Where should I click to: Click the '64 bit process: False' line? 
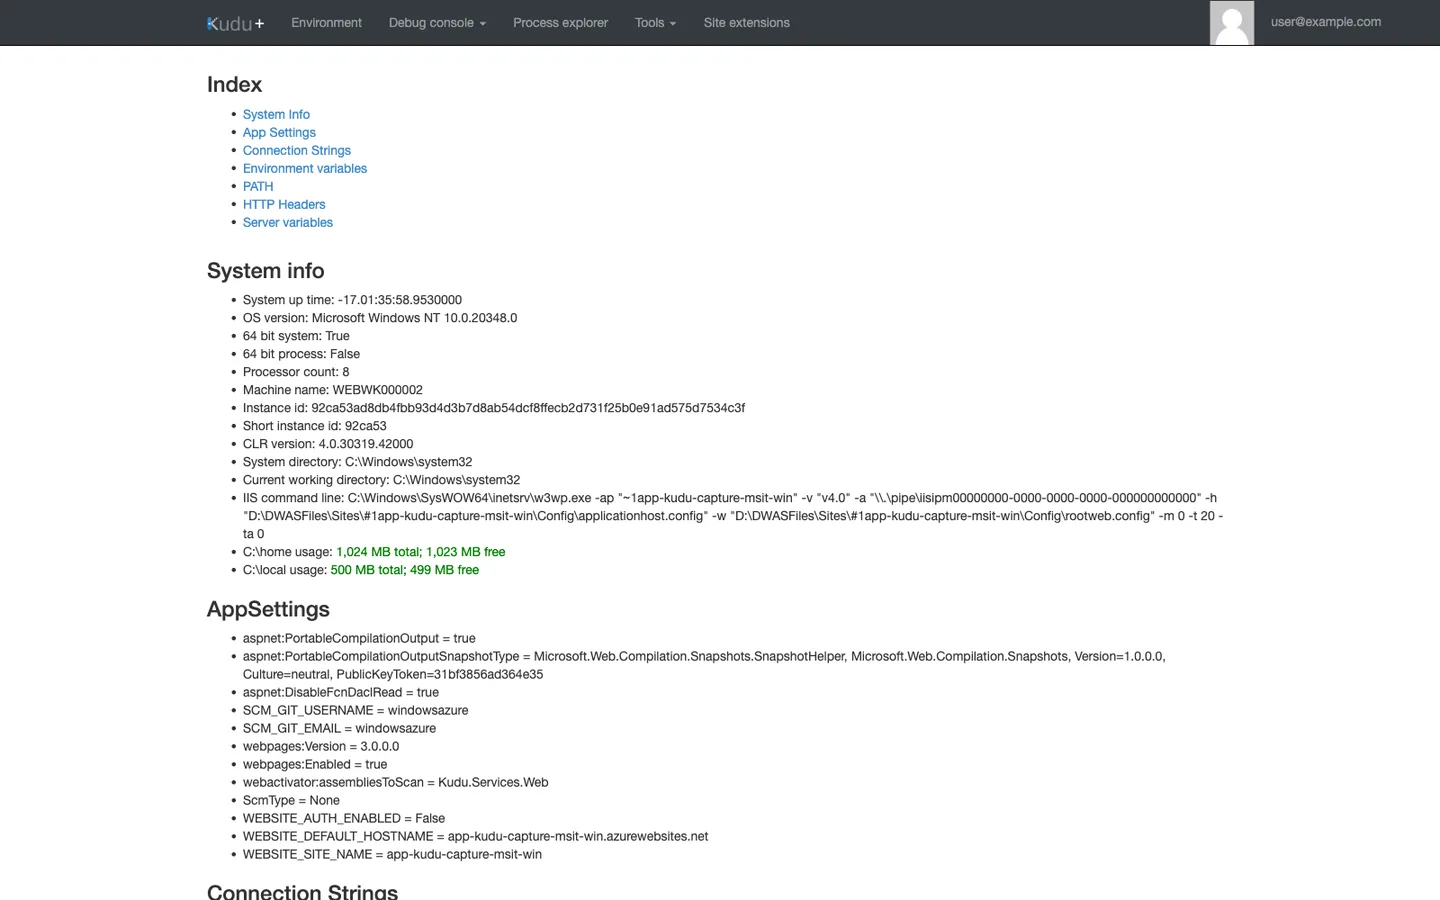(x=301, y=354)
